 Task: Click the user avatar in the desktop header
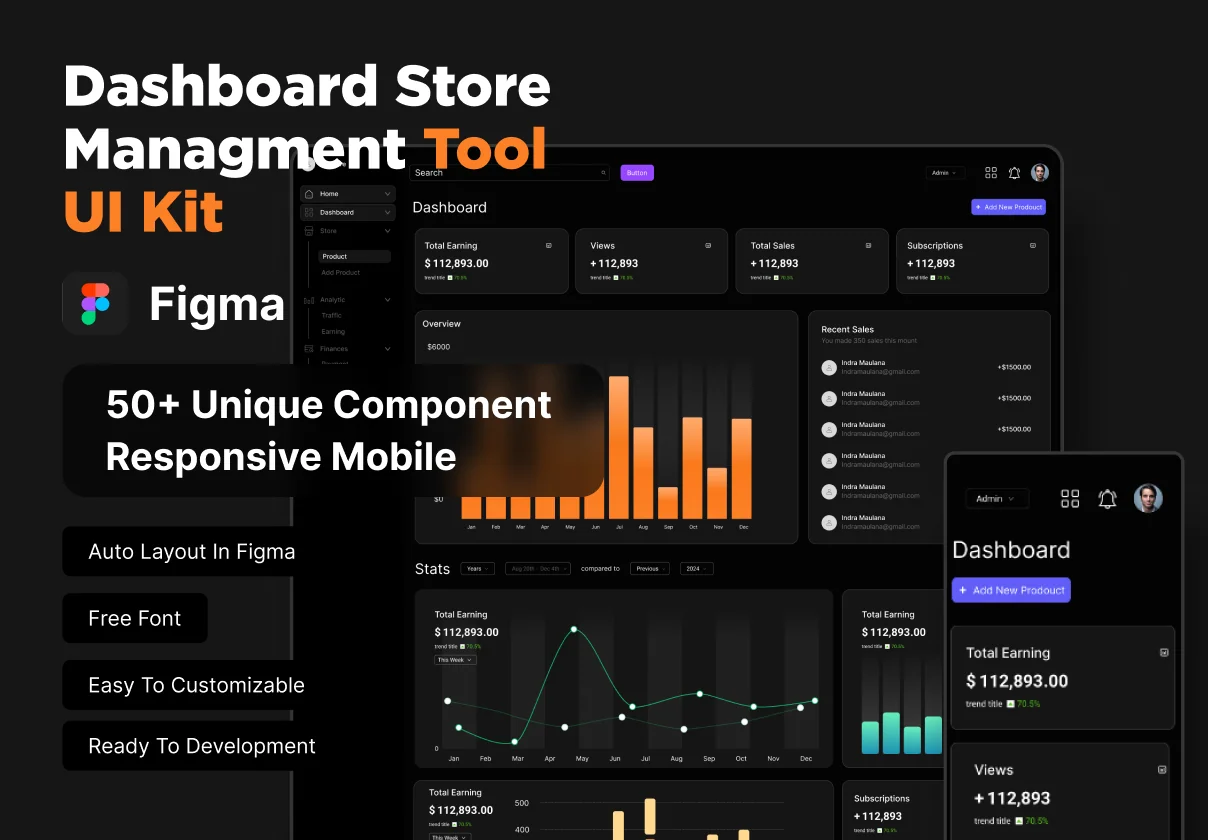(x=1040, y=173)
